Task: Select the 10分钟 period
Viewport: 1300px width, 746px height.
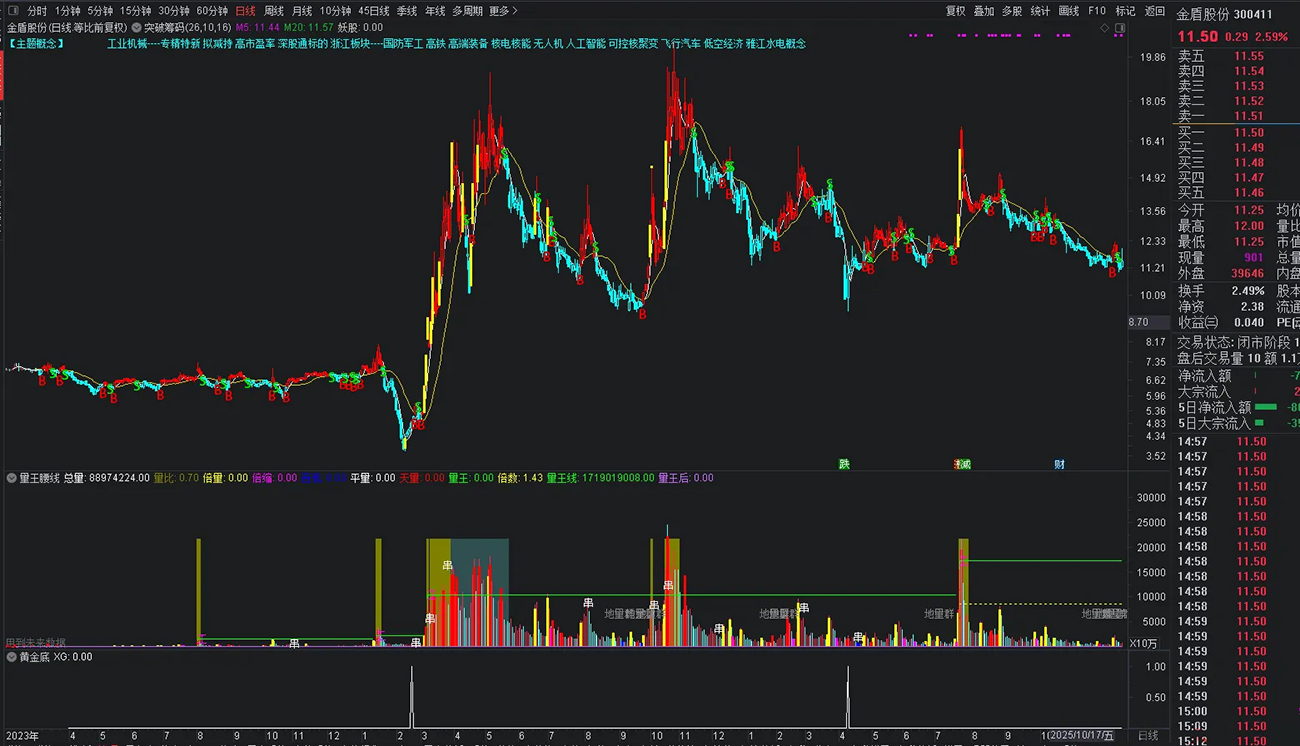Action: 336,11
